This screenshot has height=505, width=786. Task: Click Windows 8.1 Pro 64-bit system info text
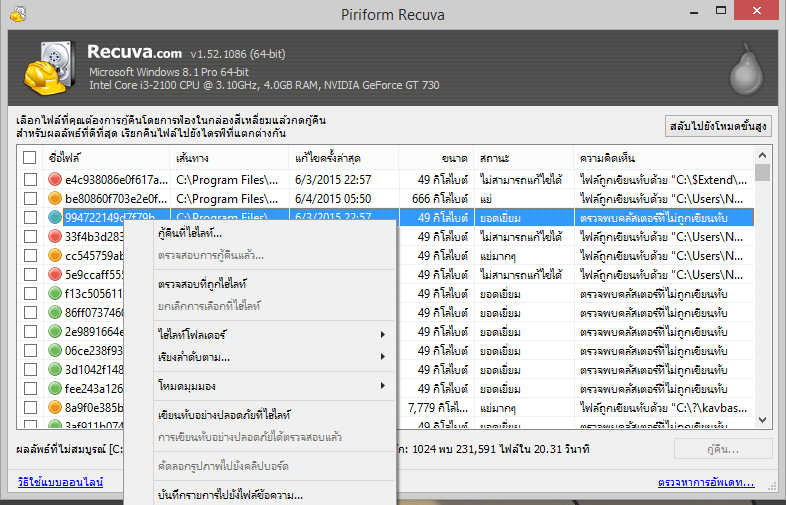(x=169, y=72)
